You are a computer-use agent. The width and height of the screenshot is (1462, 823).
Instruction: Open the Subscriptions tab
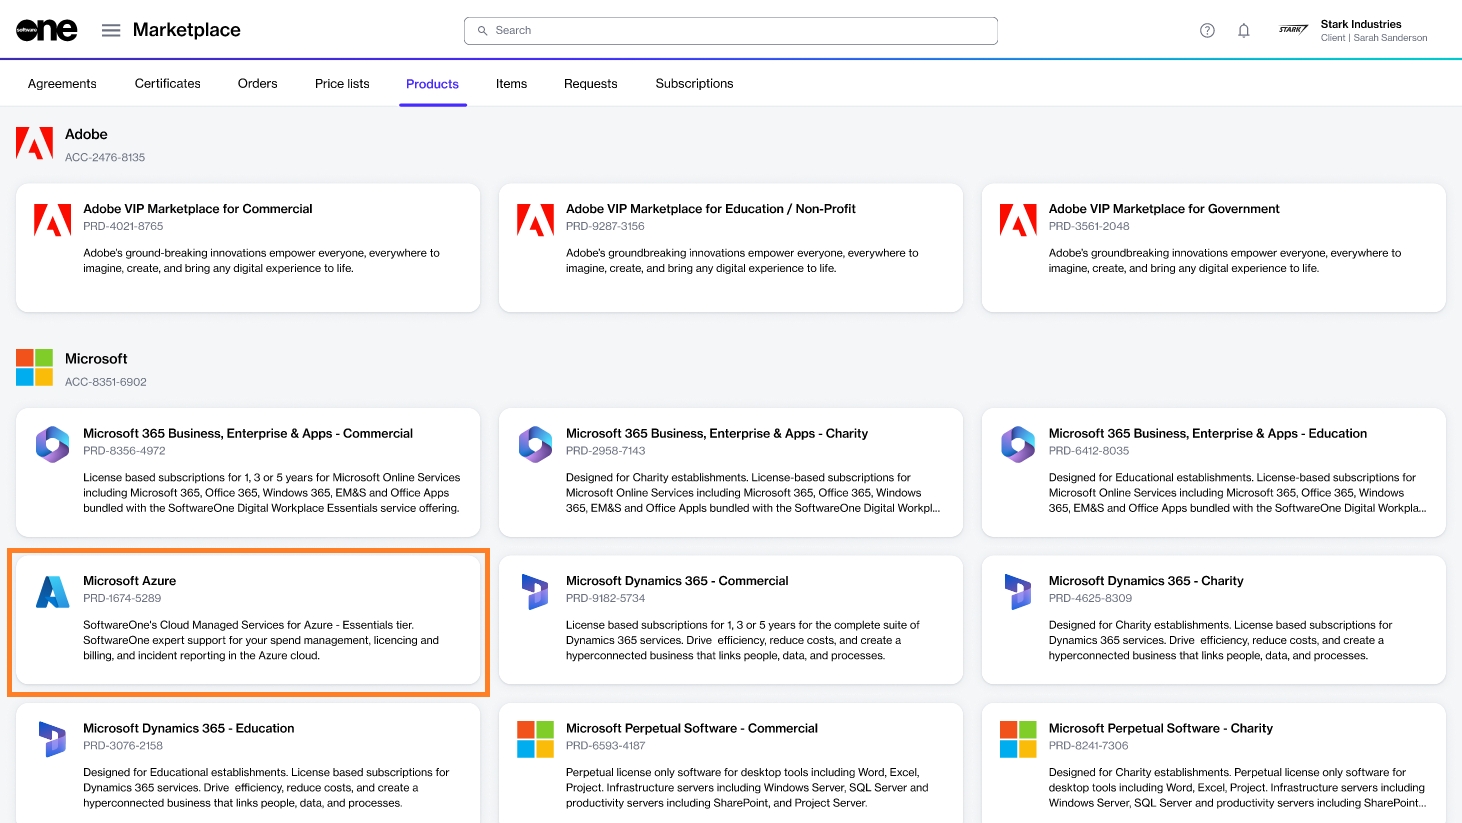(694, 84)
